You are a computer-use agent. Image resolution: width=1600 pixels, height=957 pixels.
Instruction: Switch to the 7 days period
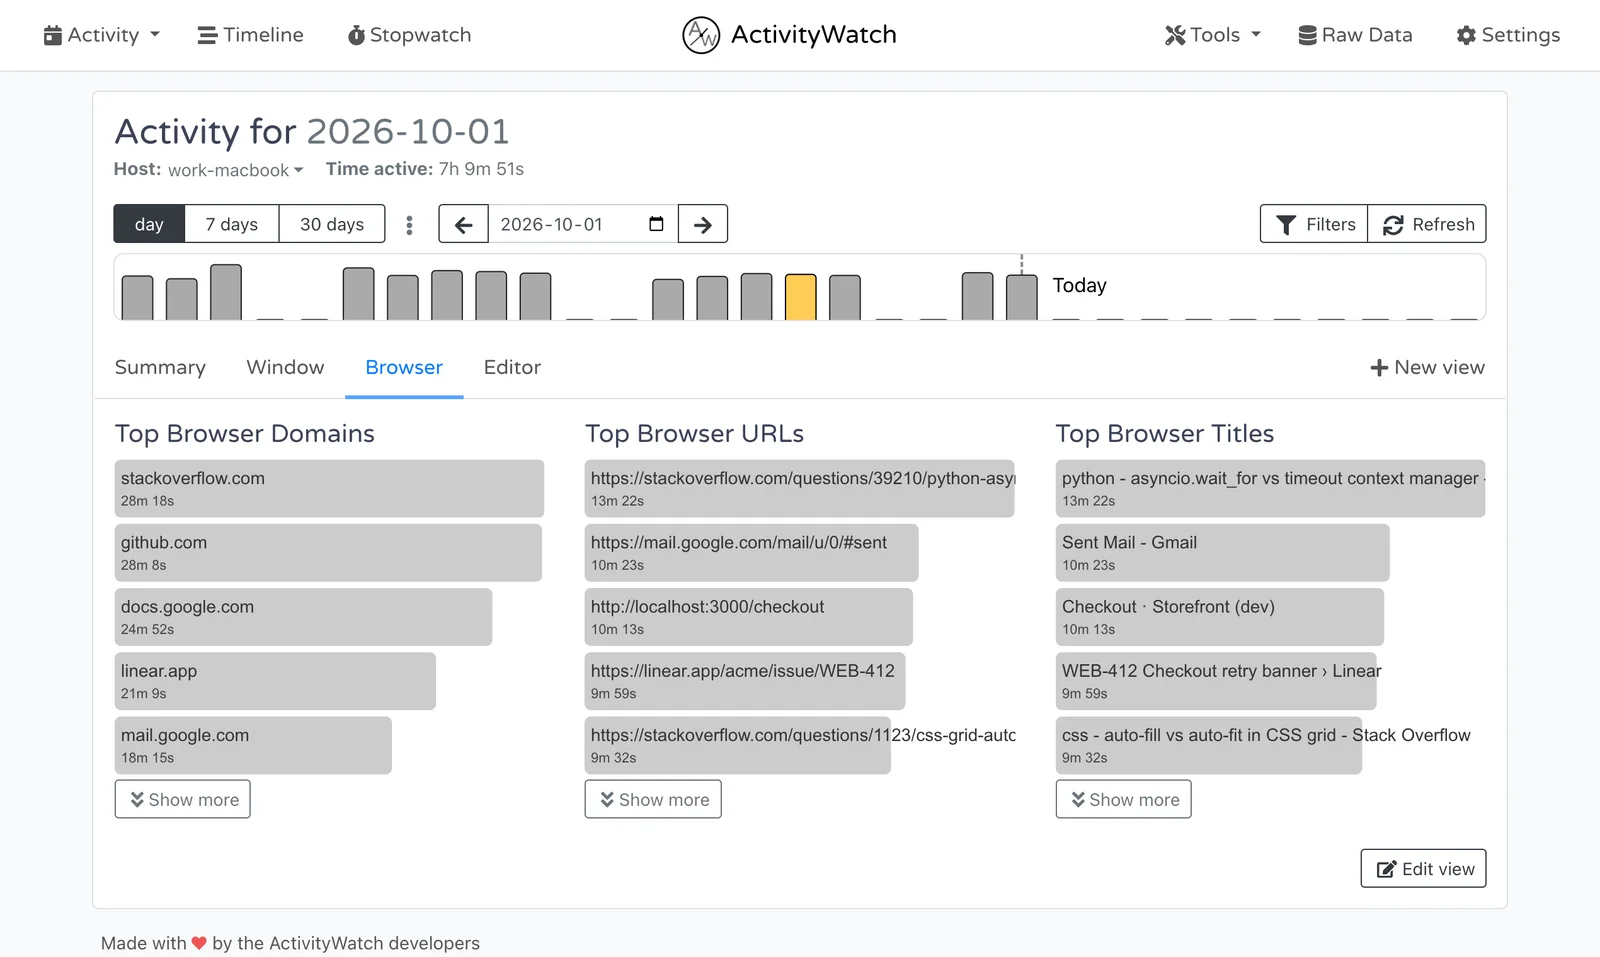(x=232, y=224)
